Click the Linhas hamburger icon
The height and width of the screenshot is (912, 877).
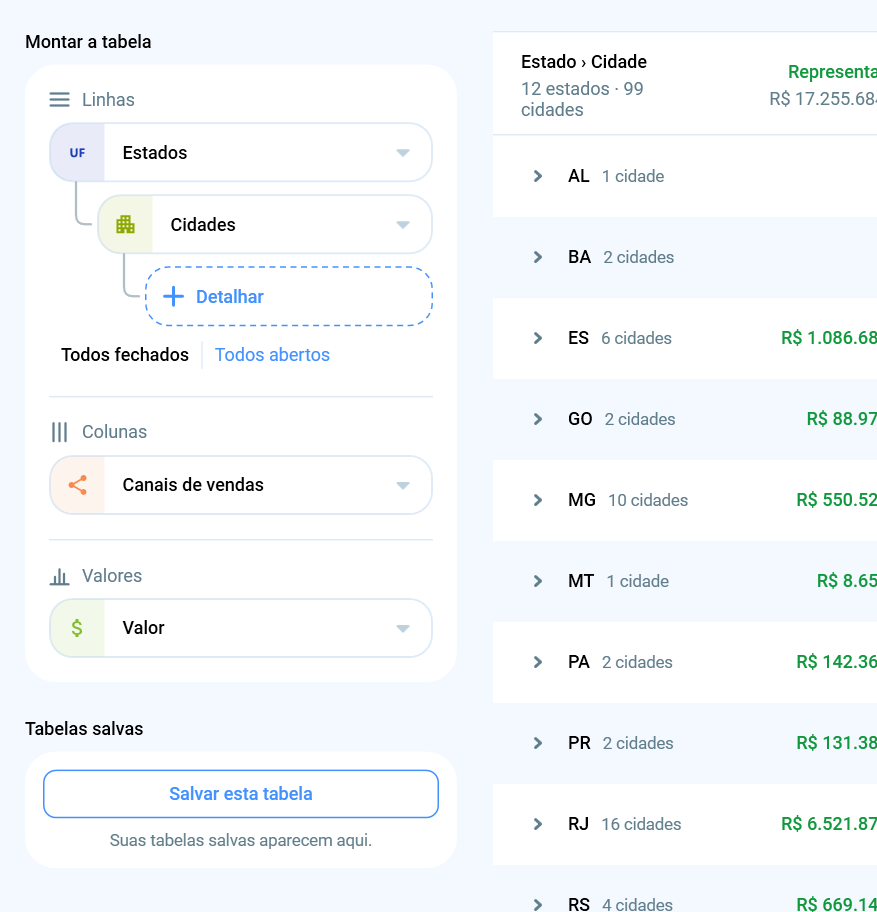[x=59, y=99]
